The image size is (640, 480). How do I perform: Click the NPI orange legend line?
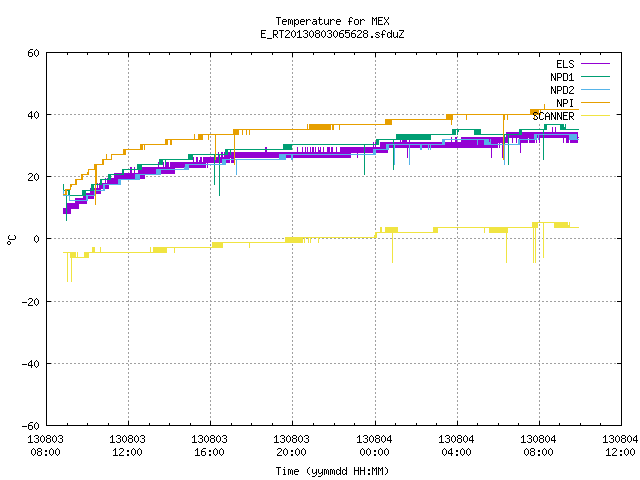595,102
